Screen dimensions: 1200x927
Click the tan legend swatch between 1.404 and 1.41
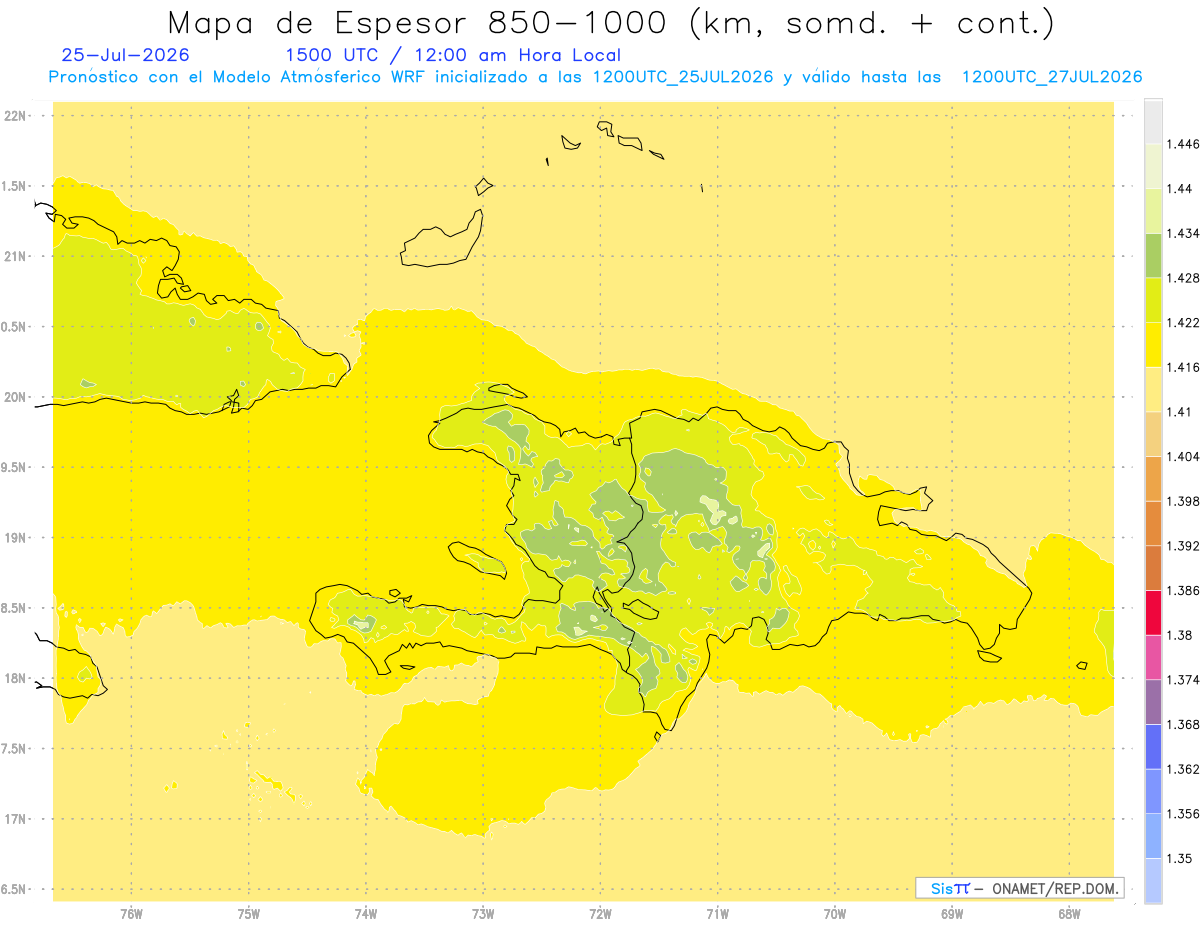pyautogui.click(x=1153, y=434)
